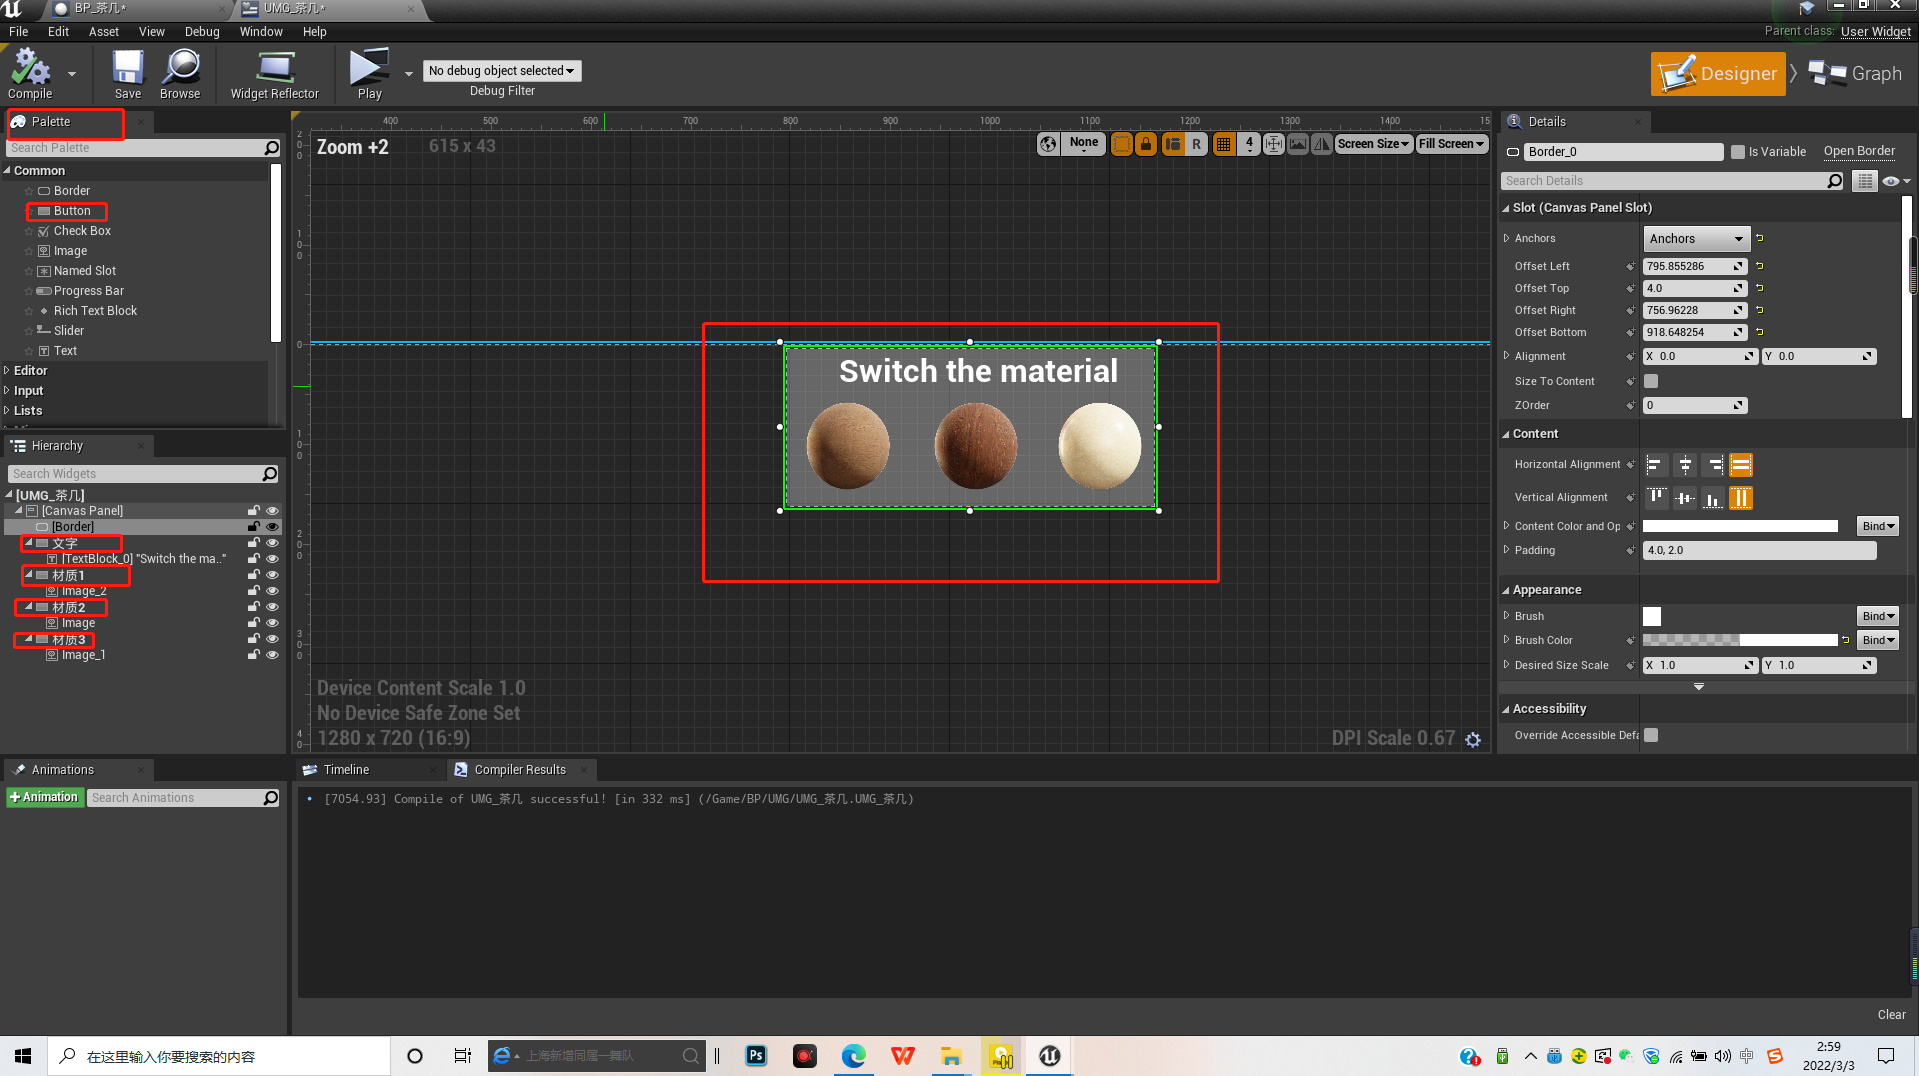Image resolution: width=1919 pixels, height=1076 pixels.
Task: Save the current asset
Action: click(x=128, y=73)
